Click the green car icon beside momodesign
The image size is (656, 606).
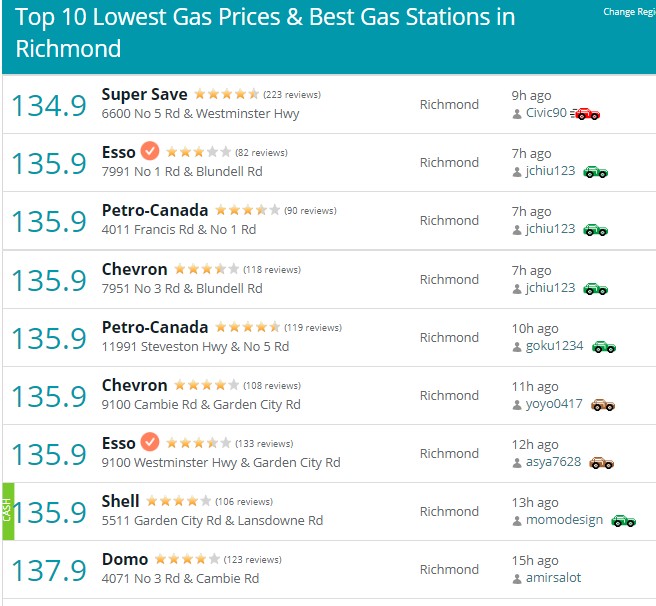[623, 521]
